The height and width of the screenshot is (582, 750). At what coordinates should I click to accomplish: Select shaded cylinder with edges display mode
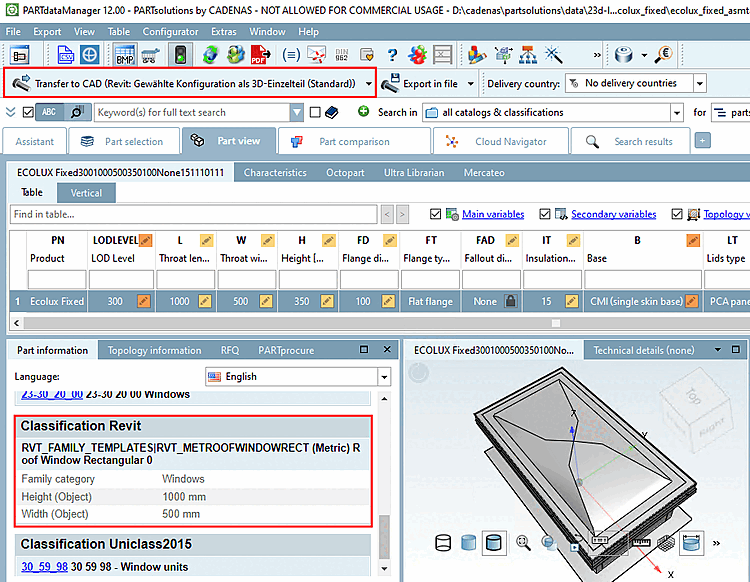coord(494,543)
